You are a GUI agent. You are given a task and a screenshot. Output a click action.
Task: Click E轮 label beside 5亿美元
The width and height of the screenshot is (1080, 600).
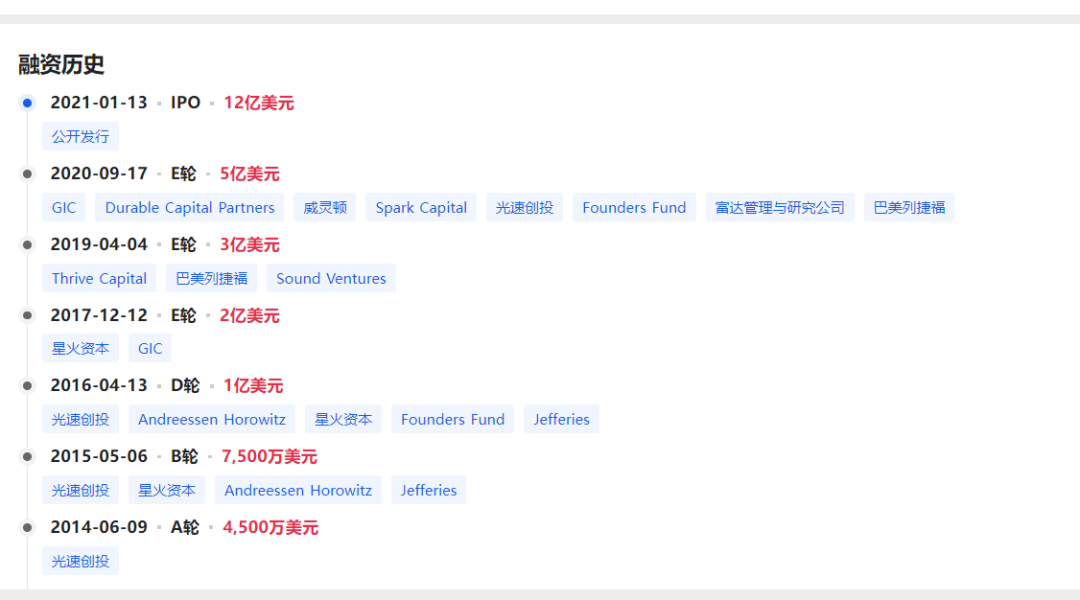point(184,174)
